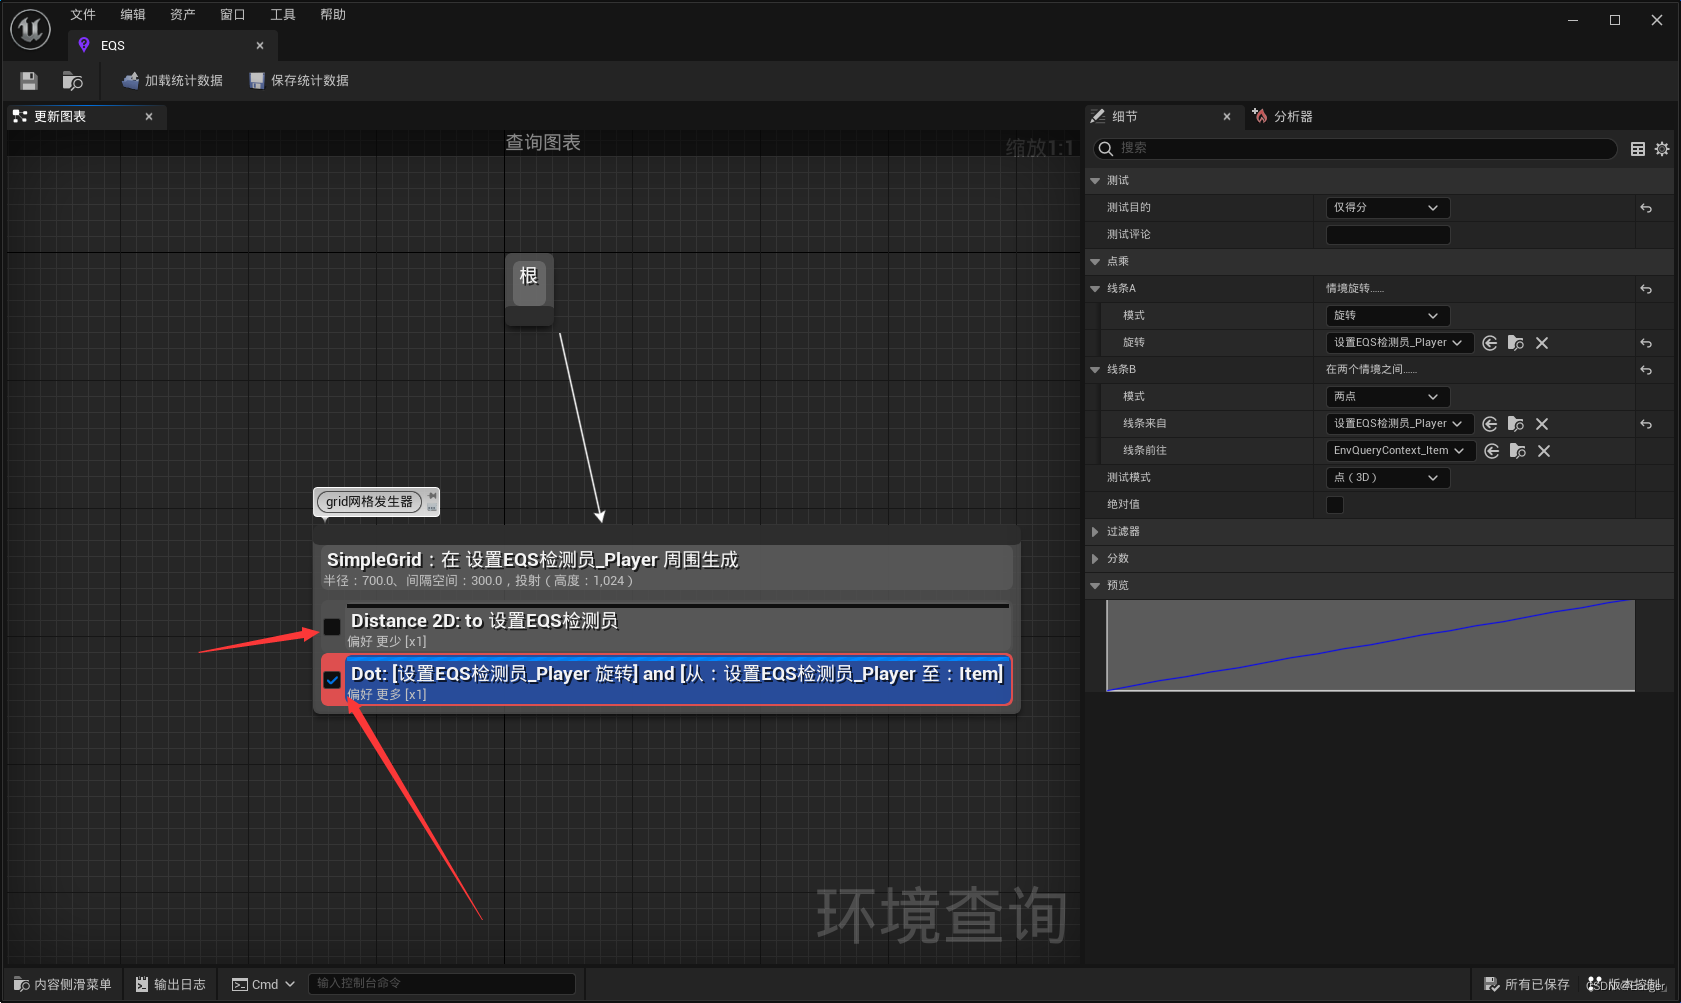
Task: Click the Details panel settings gear icon
Action: pos(1663,148)
